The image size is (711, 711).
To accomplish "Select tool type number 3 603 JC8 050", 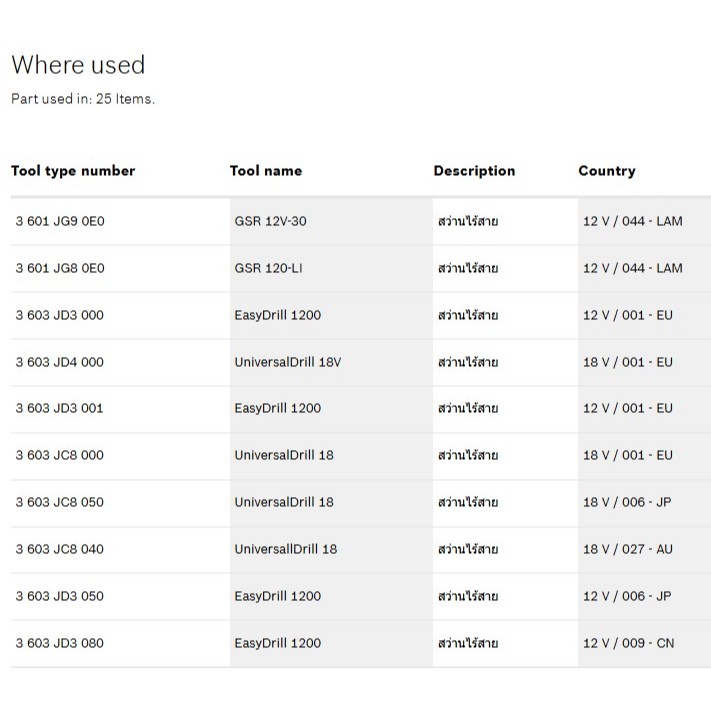I will click(x=60, y=502).
